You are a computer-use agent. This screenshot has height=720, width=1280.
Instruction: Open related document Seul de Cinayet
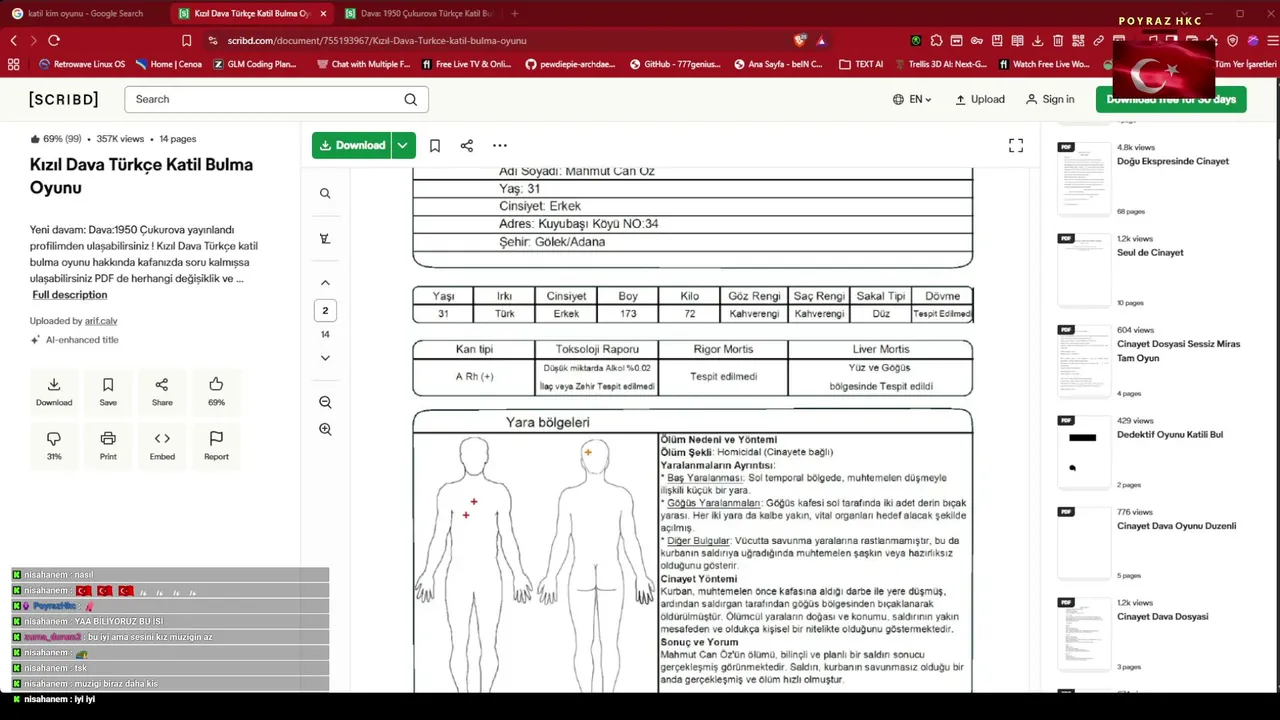click(1150, 253)
